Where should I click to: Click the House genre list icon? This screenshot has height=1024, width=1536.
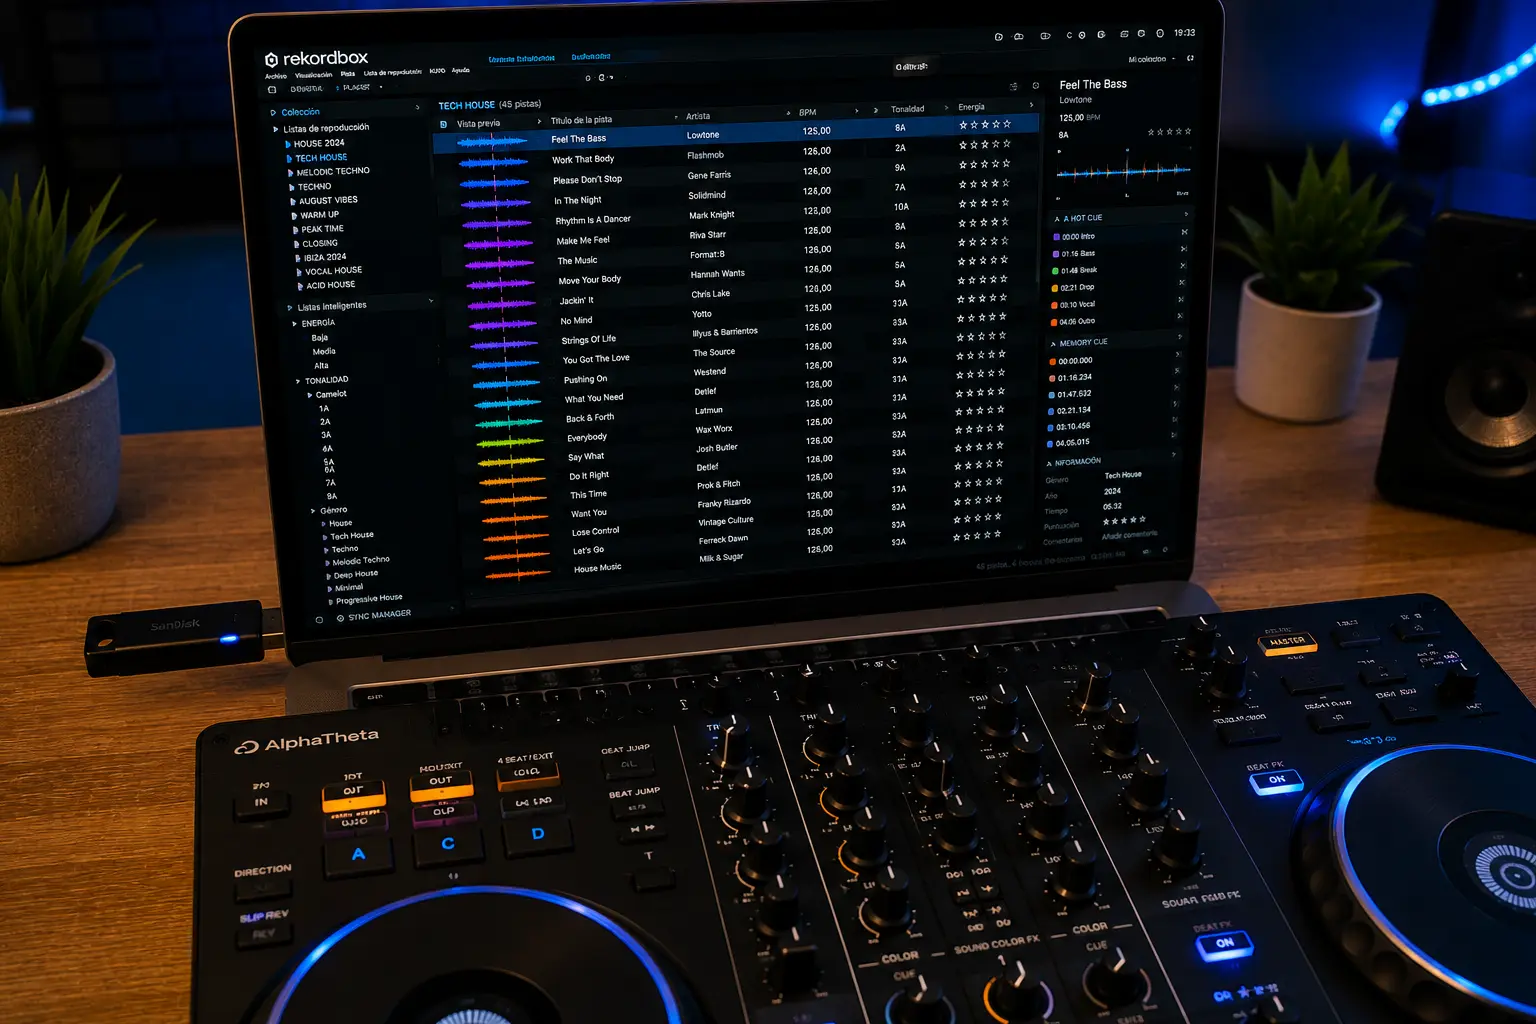coord(323,524)
